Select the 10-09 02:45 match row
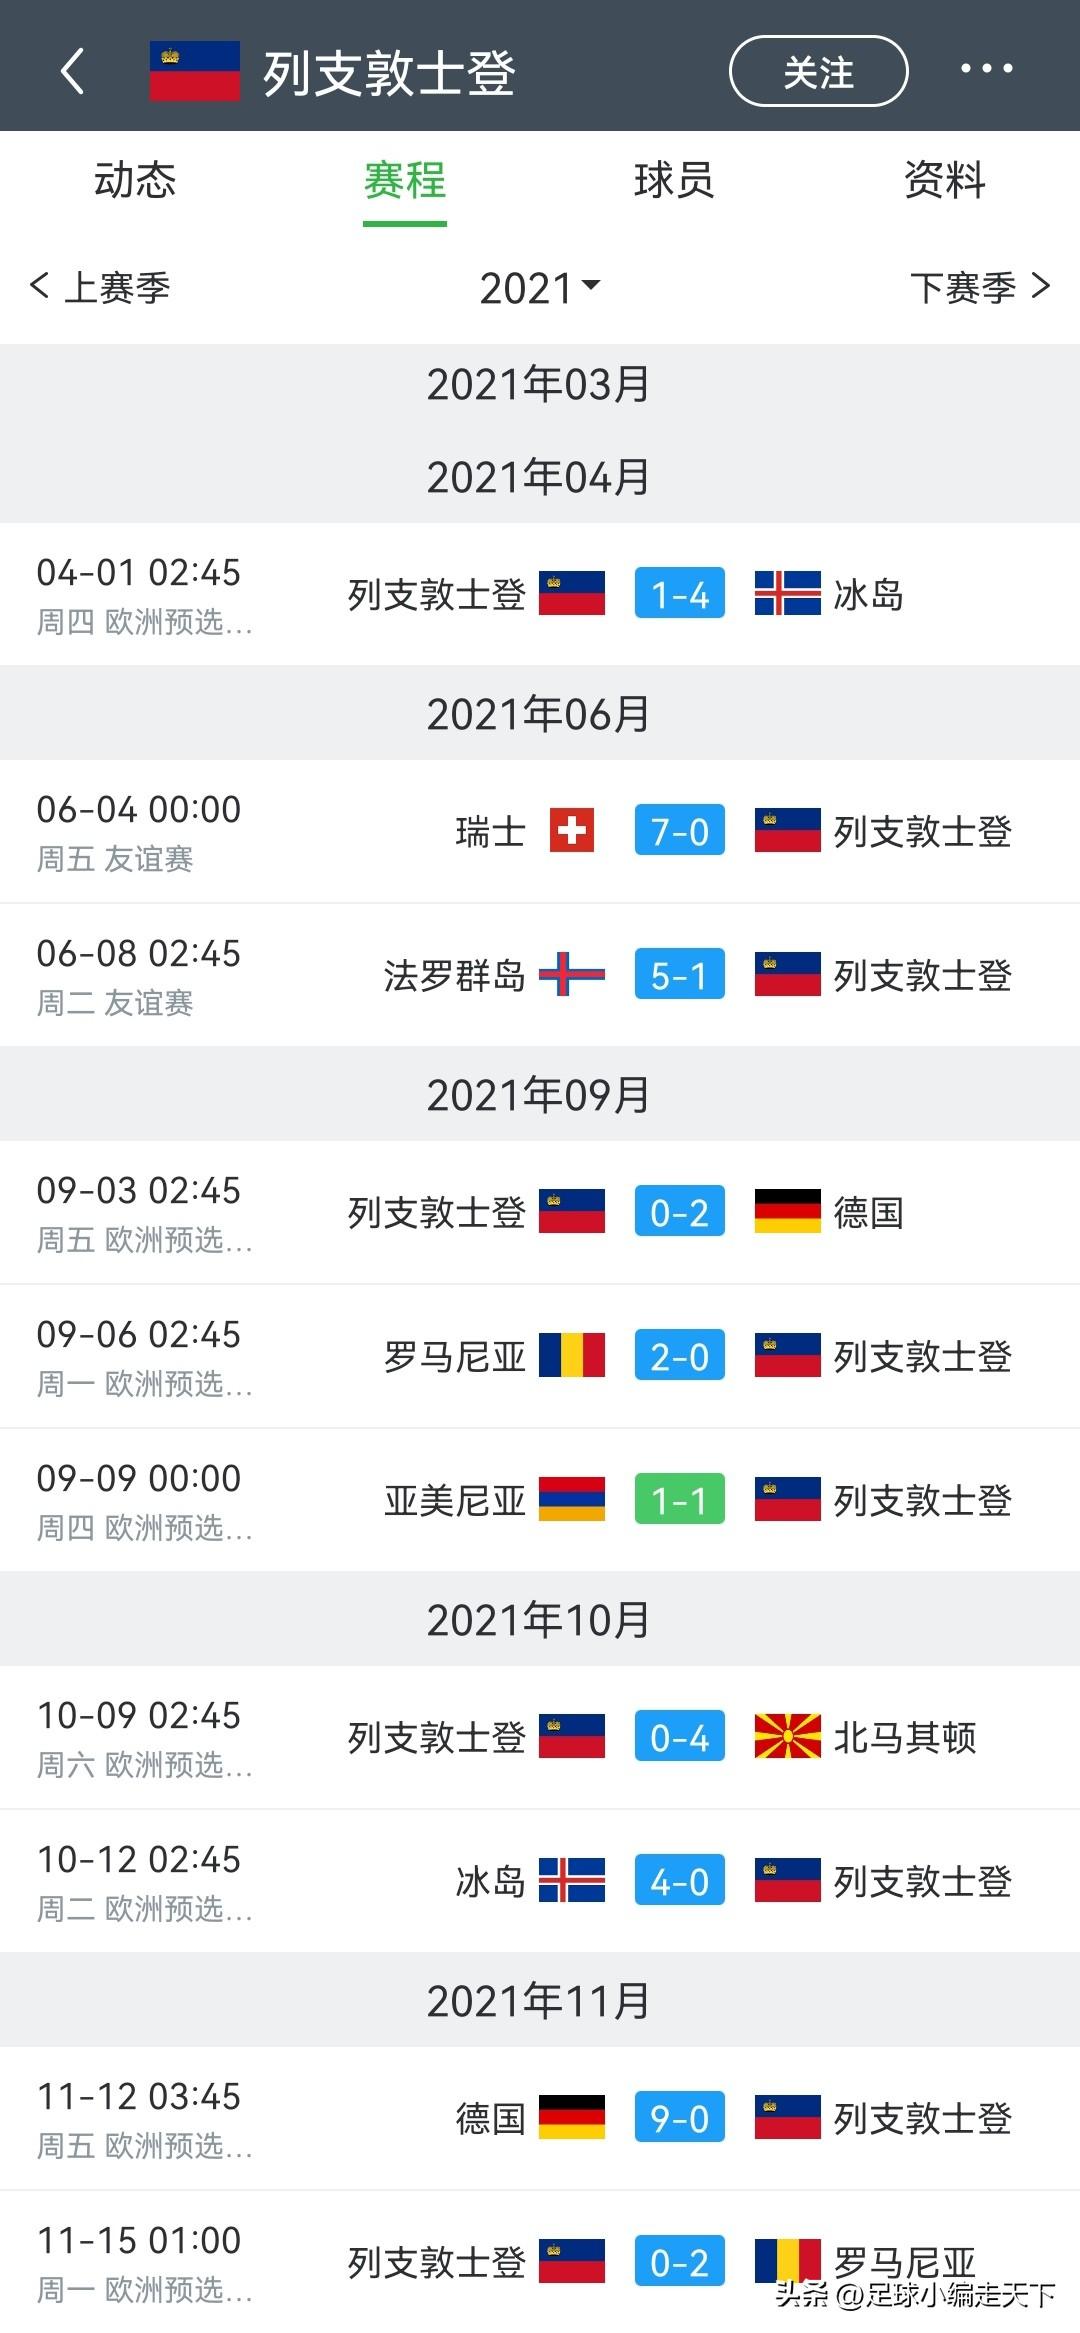The image size is (1080, 2333). pyautogui.click(x=540, y=1737)
